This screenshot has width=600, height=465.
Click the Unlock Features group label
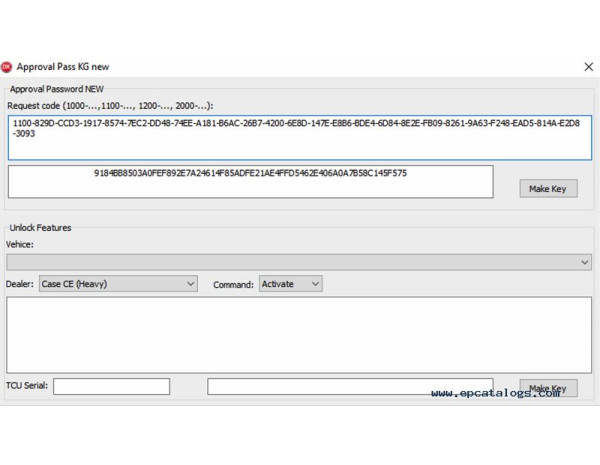click(x=40, y=228)
